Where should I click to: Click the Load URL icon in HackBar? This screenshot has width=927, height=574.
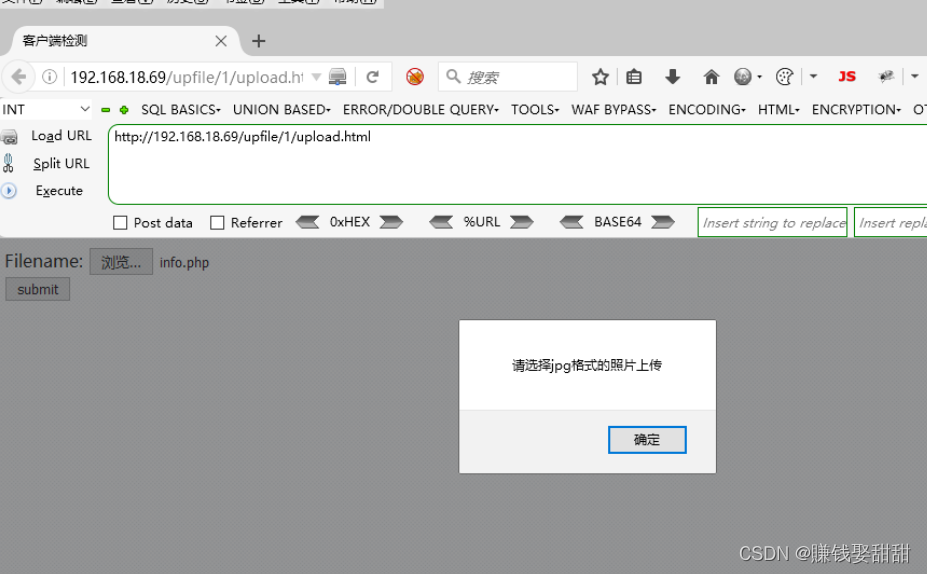click(x=9, y=138)
